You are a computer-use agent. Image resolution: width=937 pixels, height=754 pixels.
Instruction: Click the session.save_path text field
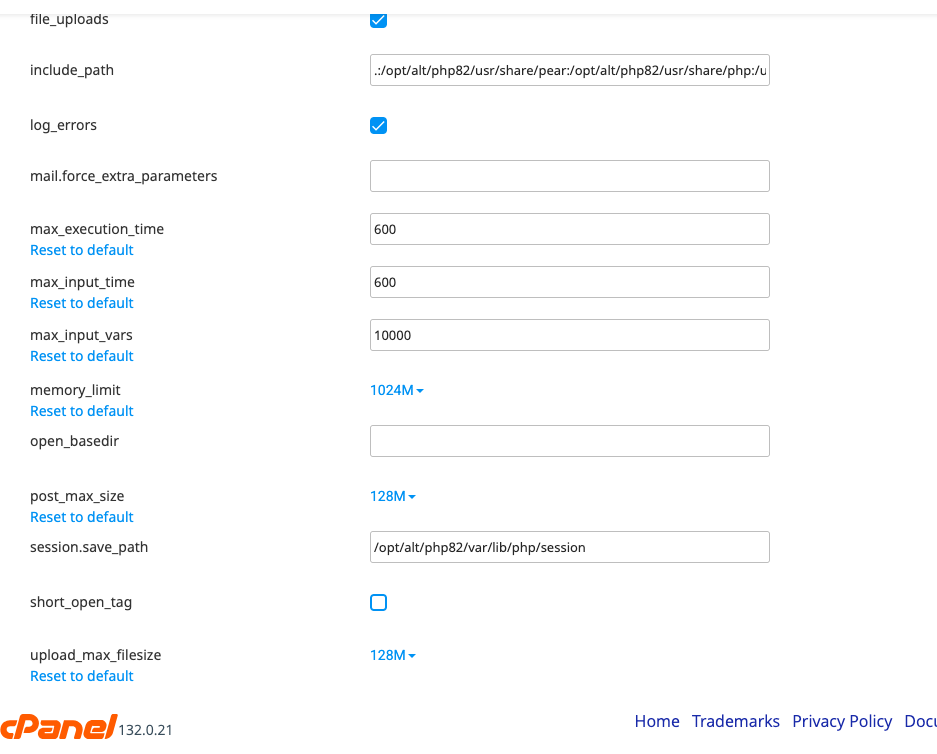coord(569,547)
